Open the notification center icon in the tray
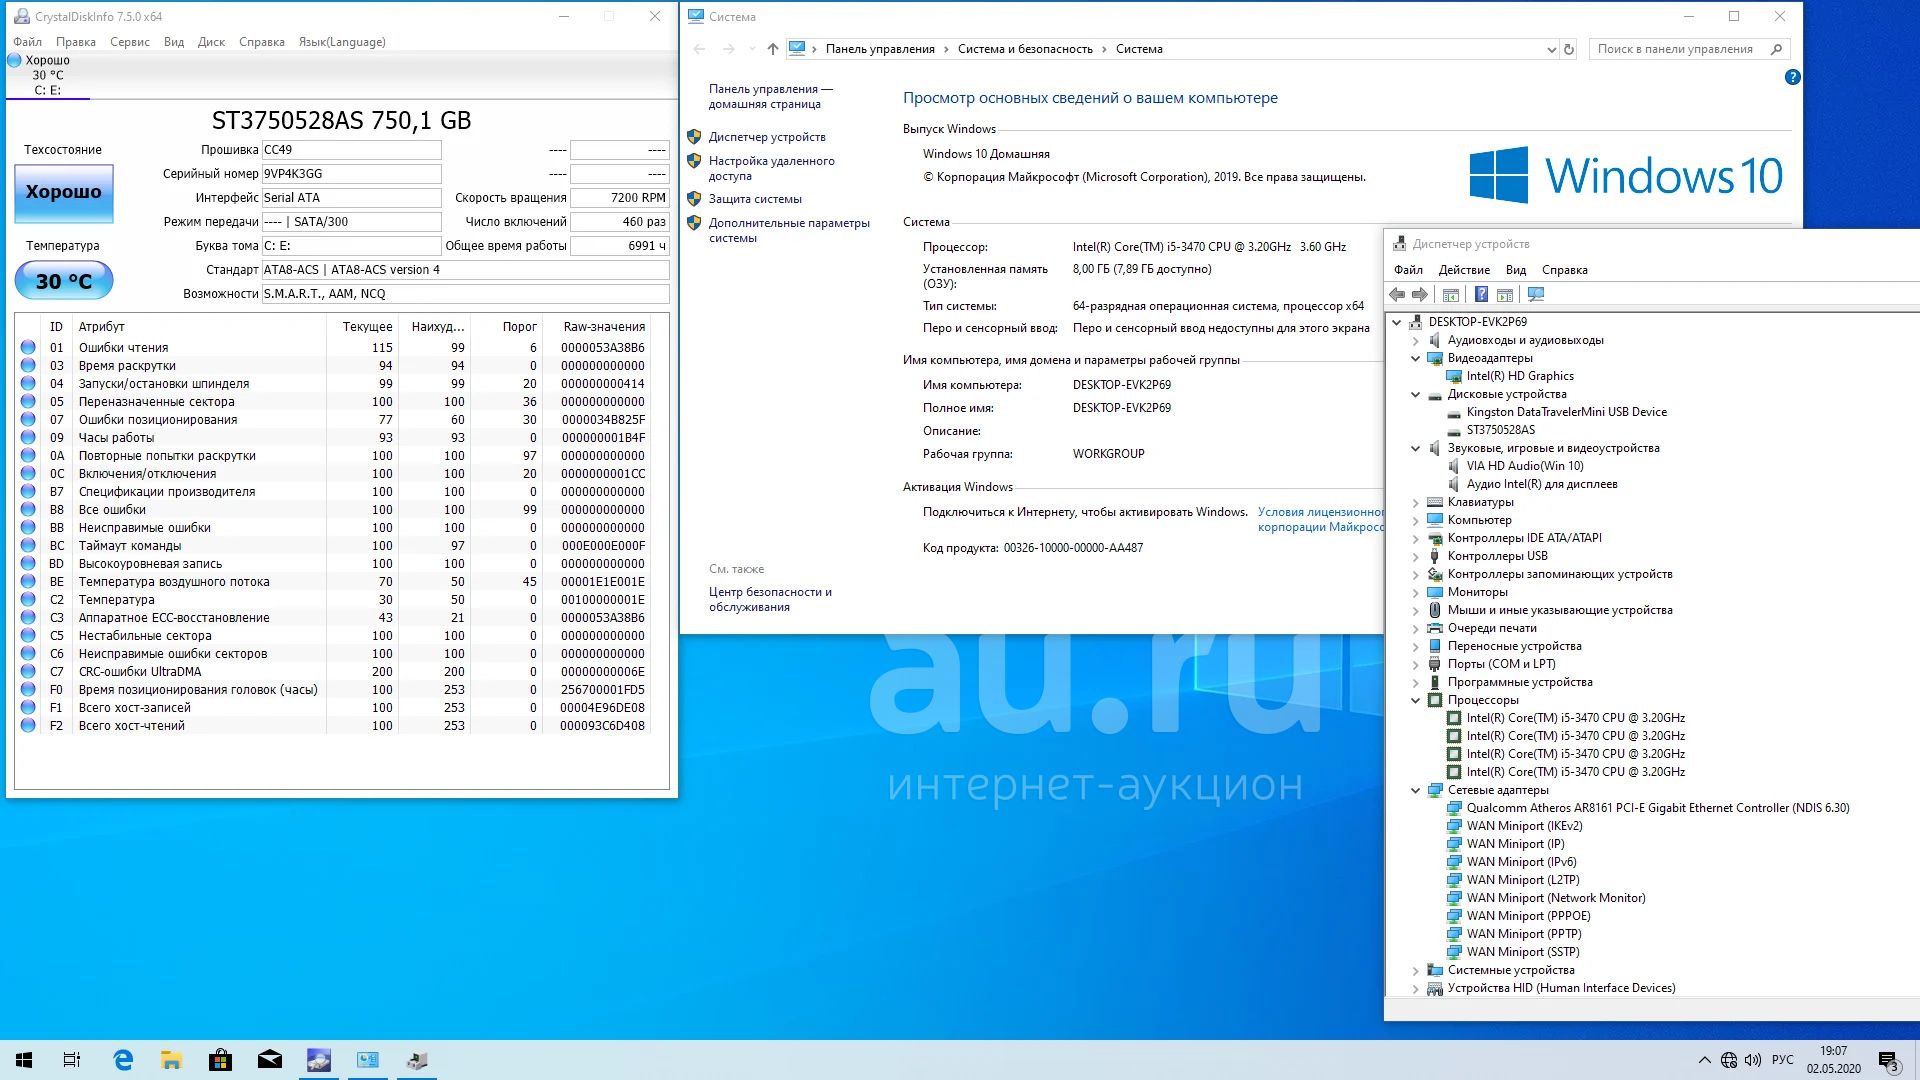 (x=1888, y=1061)
